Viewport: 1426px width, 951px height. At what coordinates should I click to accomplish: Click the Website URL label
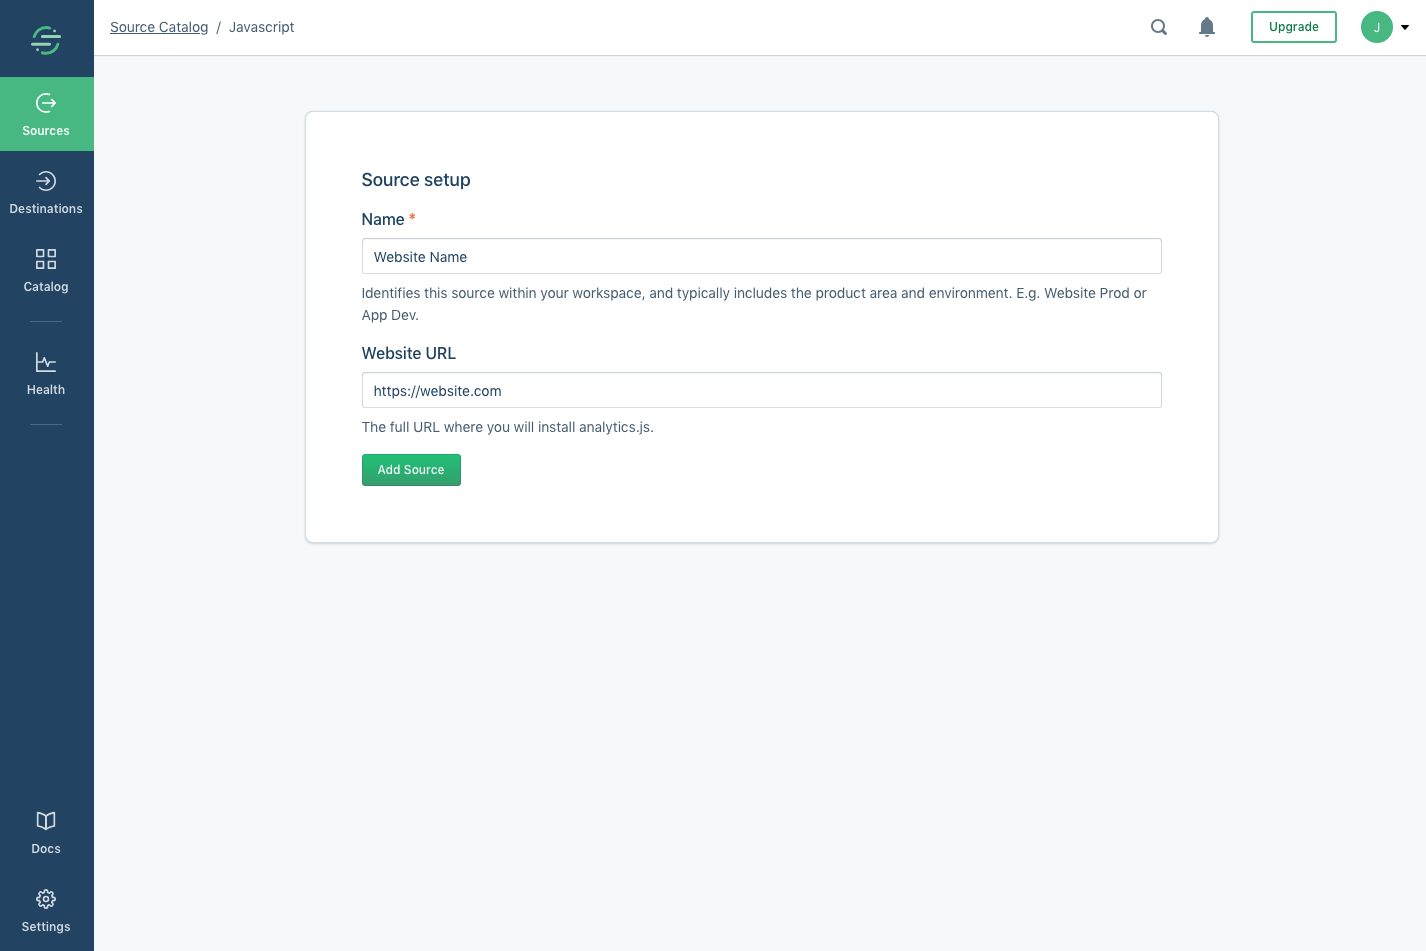[x=409, y=353]
